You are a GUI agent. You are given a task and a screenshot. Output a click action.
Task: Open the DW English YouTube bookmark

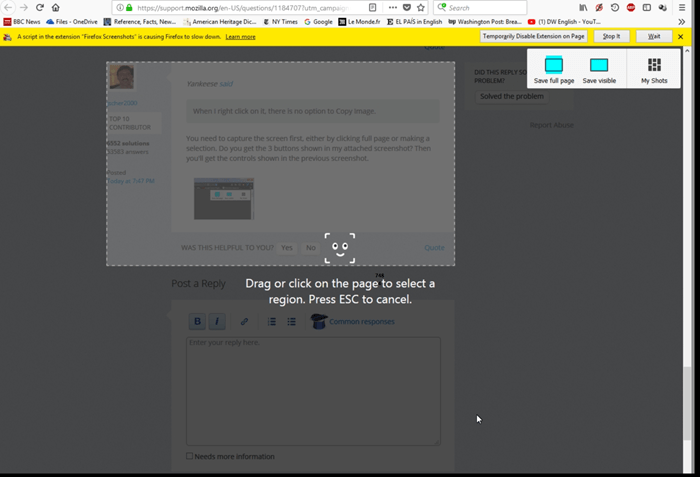coord(564,21)
